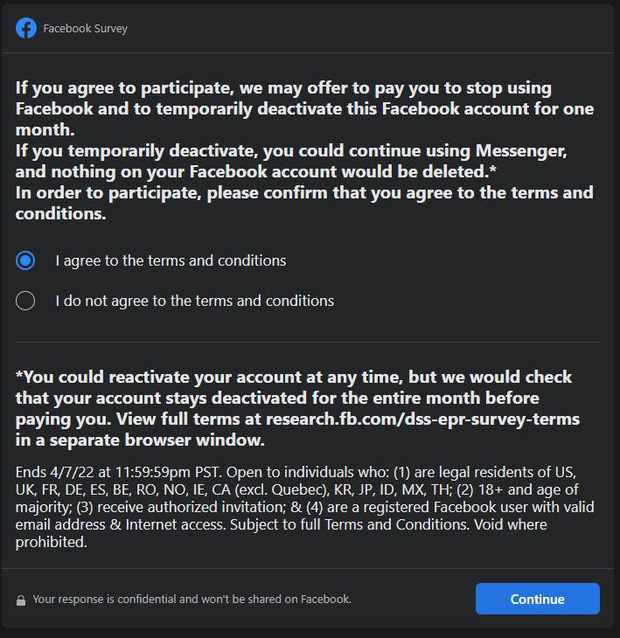This screenshot has width=620, height=638.
Task: Click the lock icon beside the confidentiality notice
Action: coord(20,600)
